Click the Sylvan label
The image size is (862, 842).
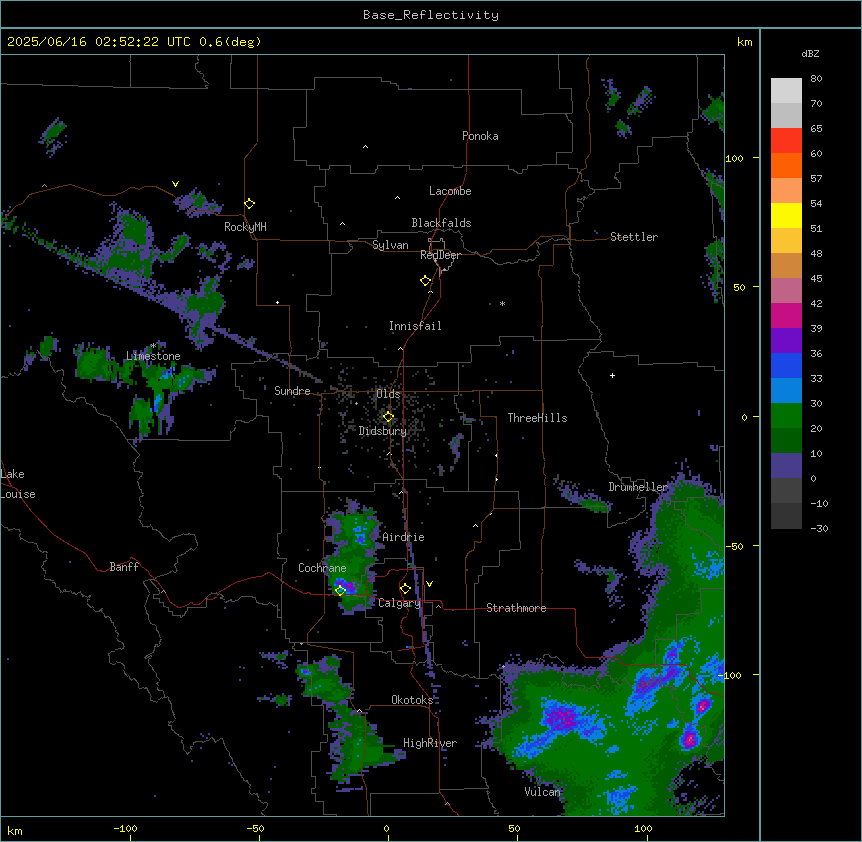pyautogui.click(x=390, y=245)
